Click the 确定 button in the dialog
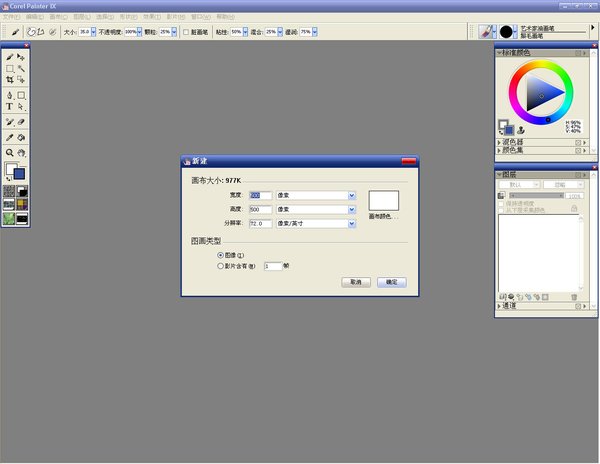The image size is (600, 464). tap(391, 282)
